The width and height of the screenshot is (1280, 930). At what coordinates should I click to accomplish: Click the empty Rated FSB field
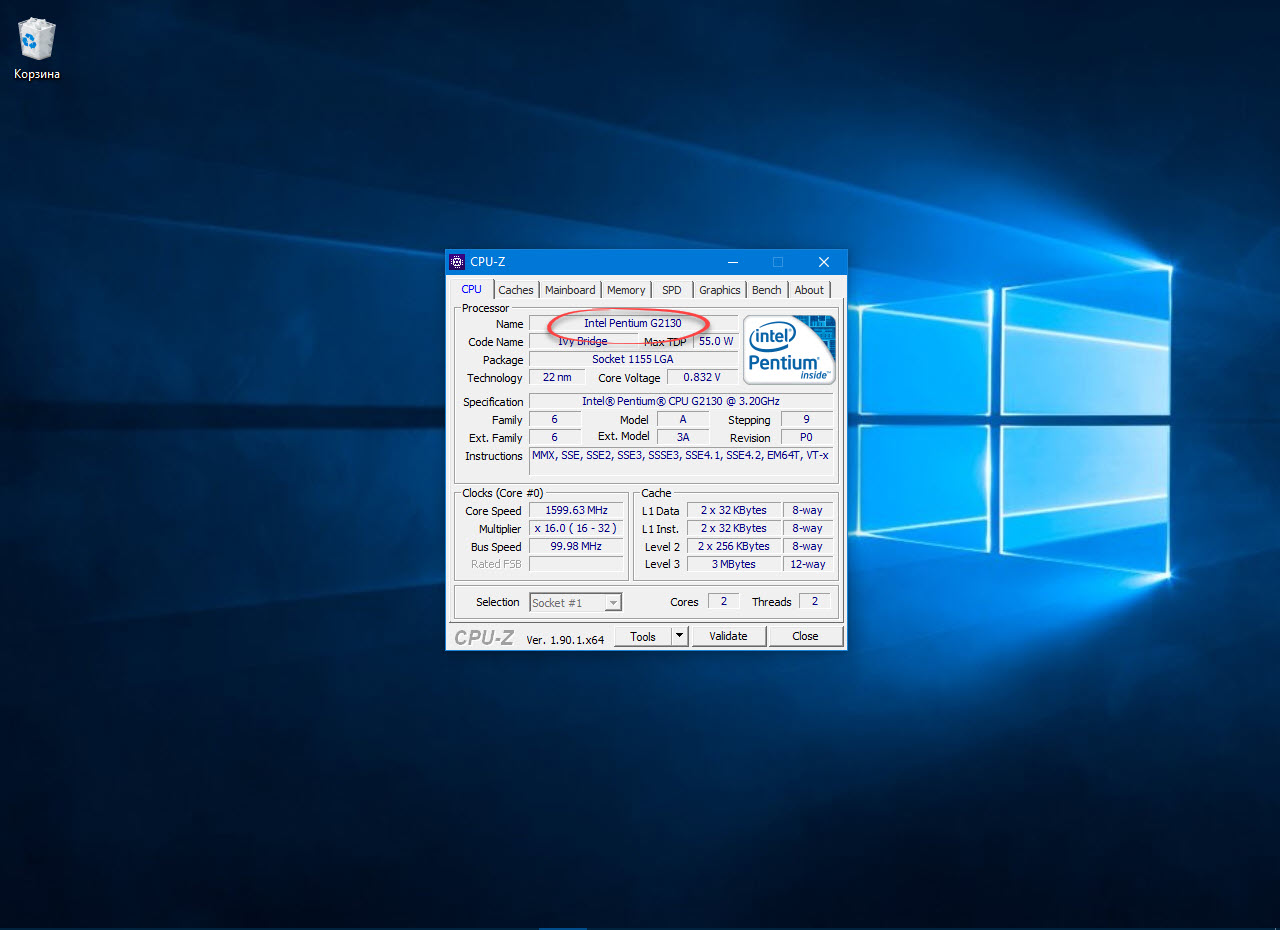pyautogui.click(x=576, y=564)
